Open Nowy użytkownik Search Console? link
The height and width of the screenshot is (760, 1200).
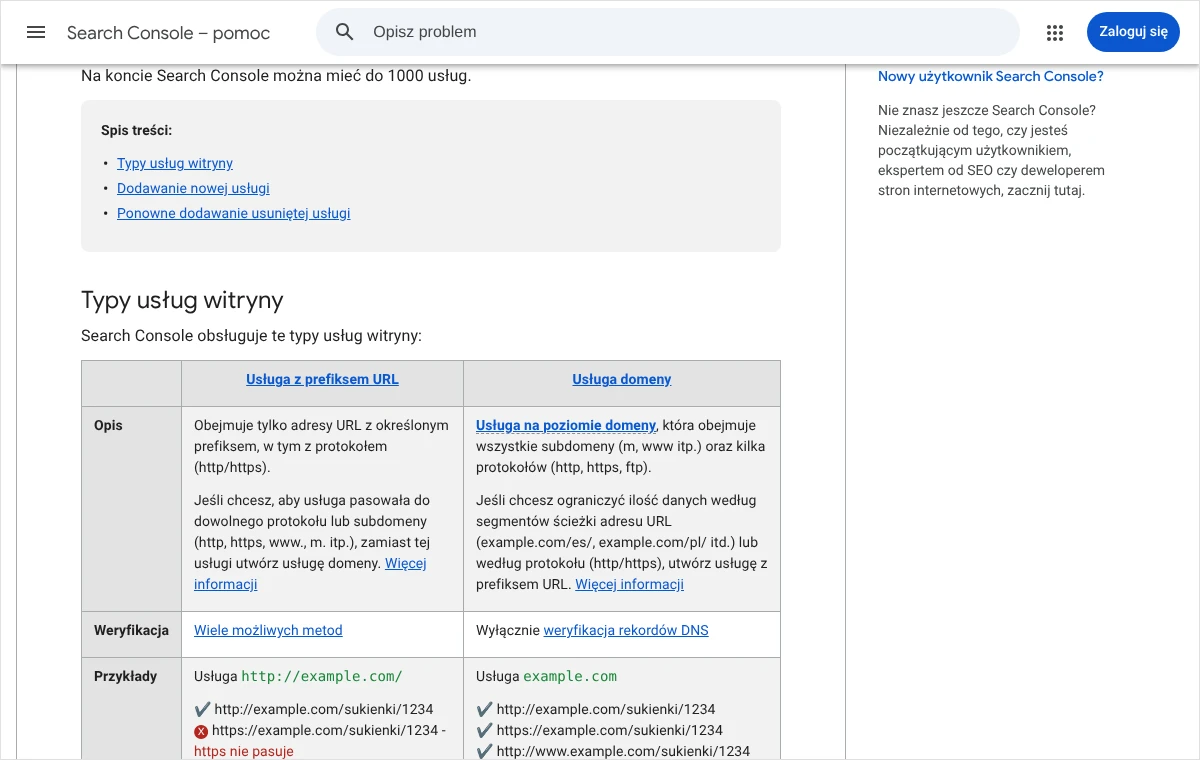(x=991, y=76)
